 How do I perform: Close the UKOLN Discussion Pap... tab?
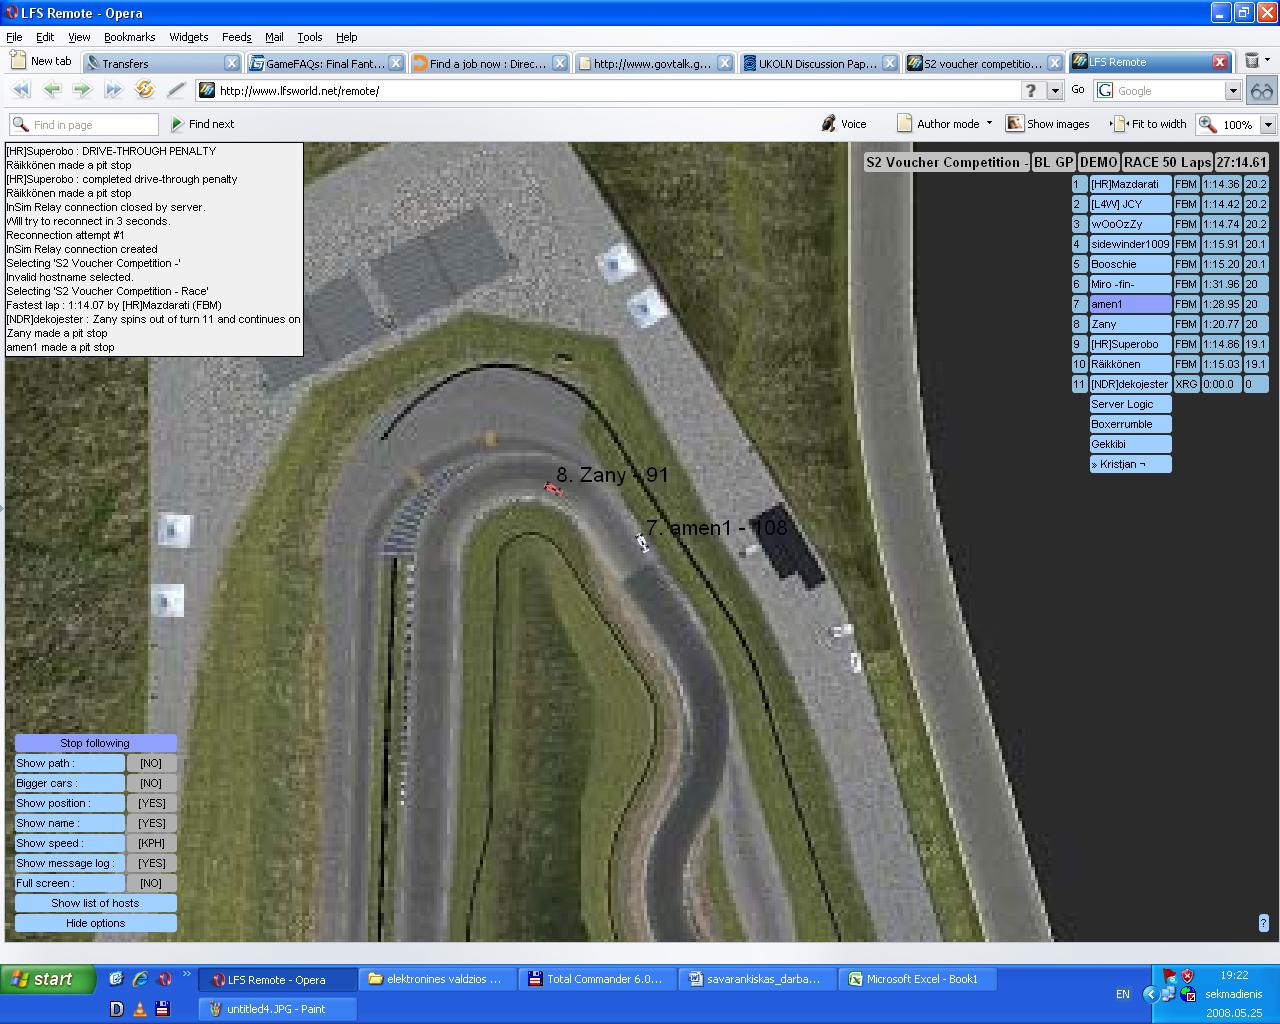point(889,63)
